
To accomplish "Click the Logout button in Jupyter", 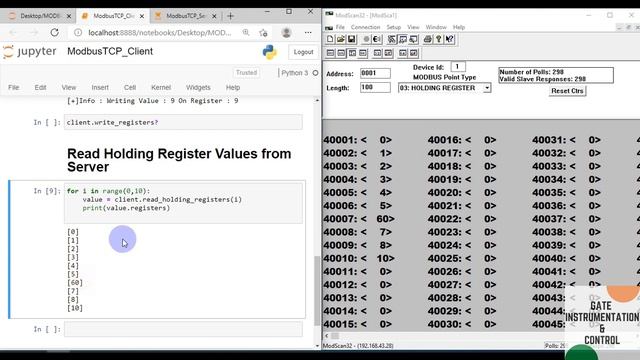I will coord(303,52).
